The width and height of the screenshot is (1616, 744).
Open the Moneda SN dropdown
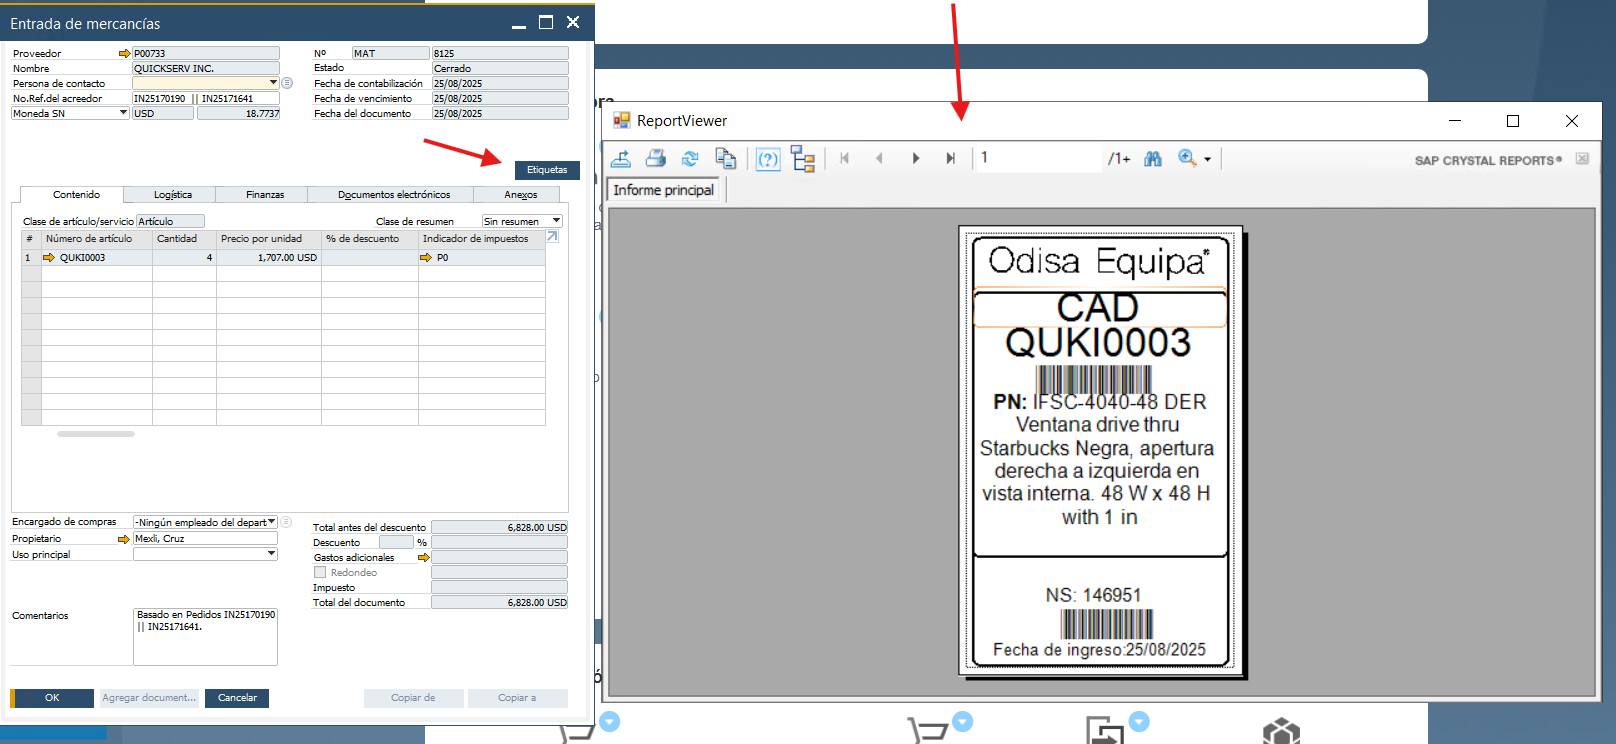tap(124, 113)
